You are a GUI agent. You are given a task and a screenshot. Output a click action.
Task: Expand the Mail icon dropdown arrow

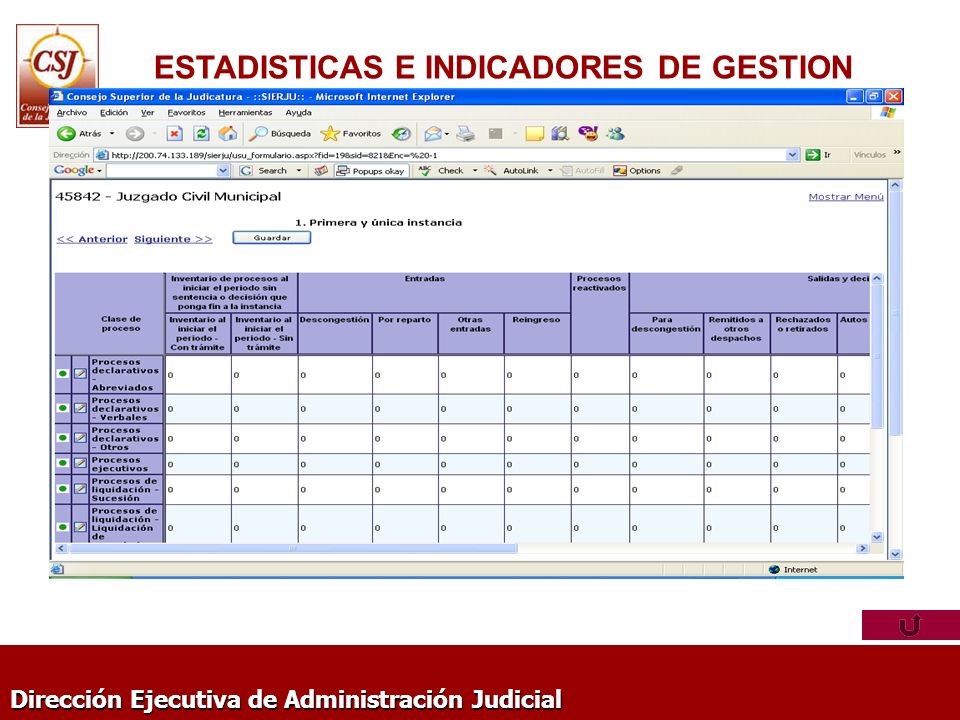tap(447, 133)
